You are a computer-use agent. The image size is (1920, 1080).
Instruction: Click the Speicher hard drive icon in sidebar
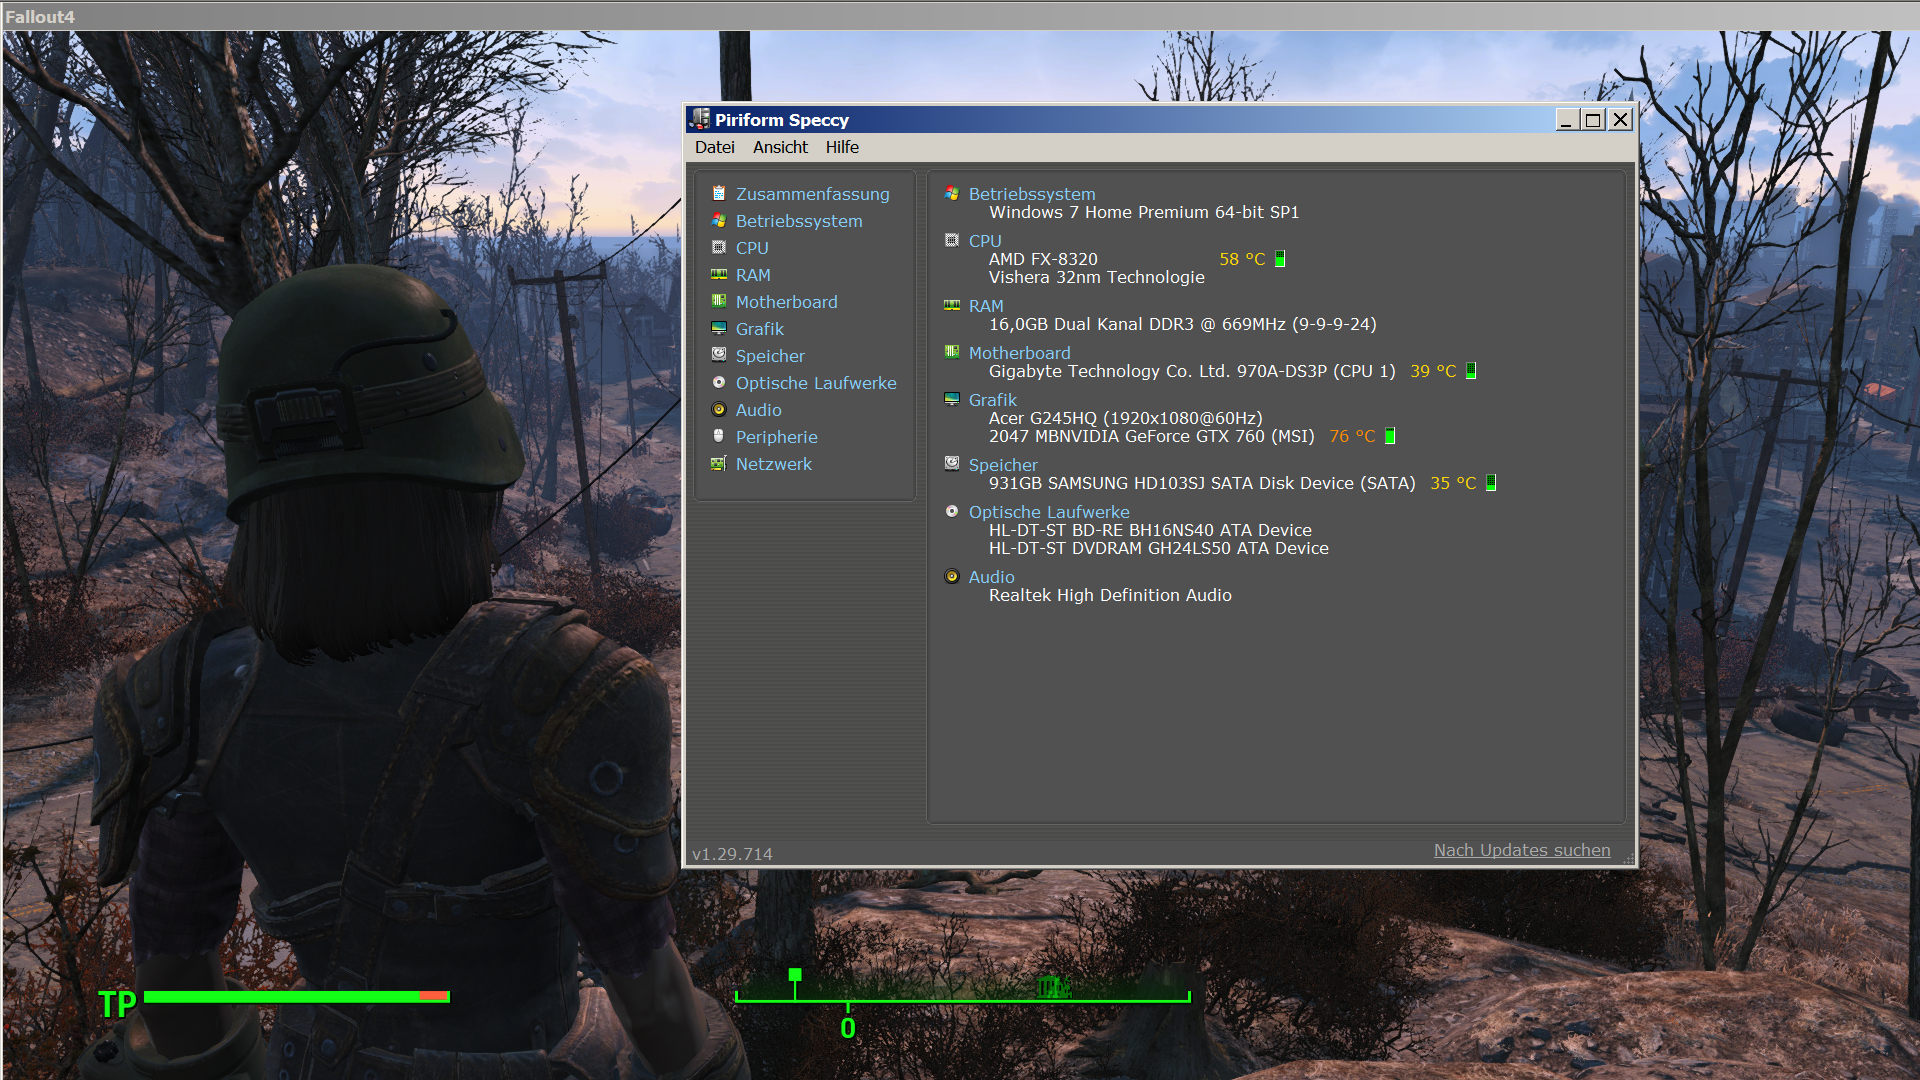(718, 355)
